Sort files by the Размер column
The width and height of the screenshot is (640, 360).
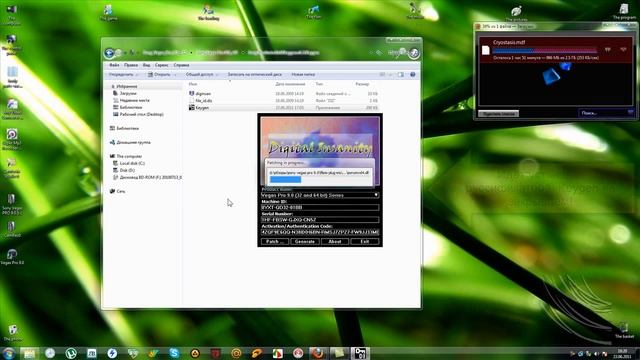(x=362, y=84)
